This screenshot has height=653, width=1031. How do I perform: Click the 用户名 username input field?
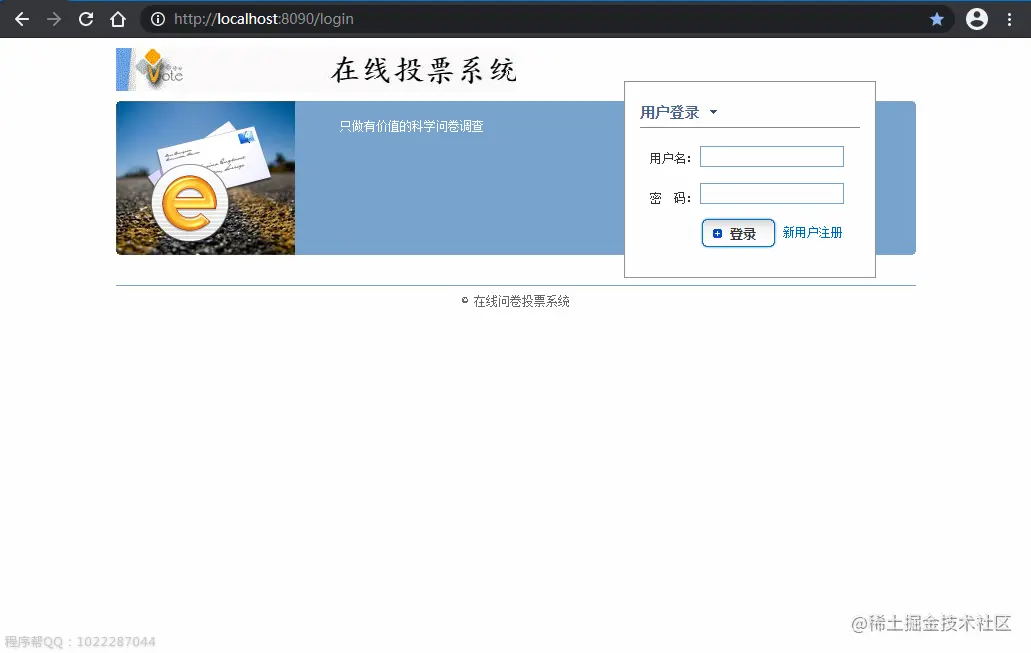(x=771, y=156)
